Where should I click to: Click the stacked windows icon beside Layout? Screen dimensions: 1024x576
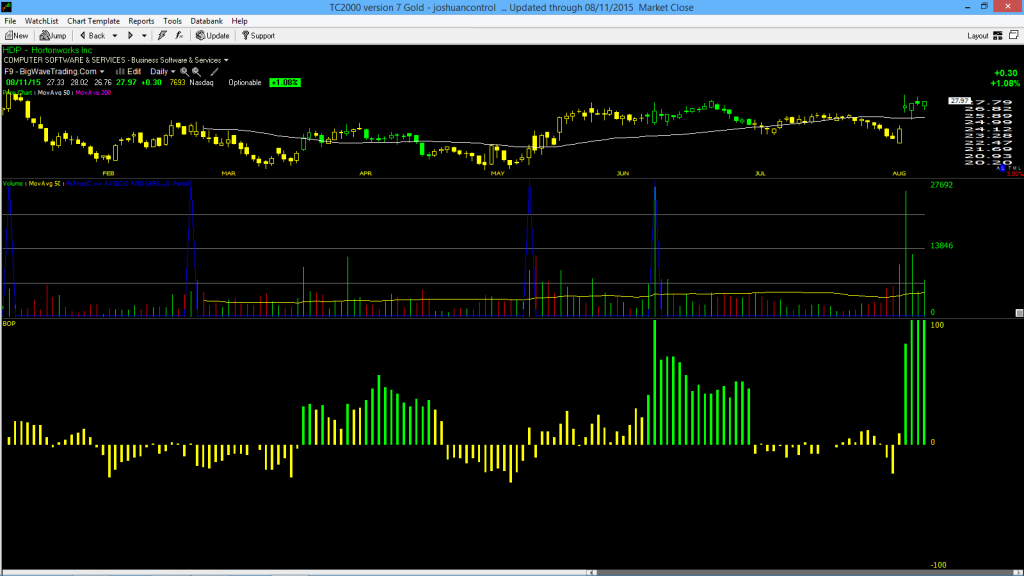(1014, 35)
